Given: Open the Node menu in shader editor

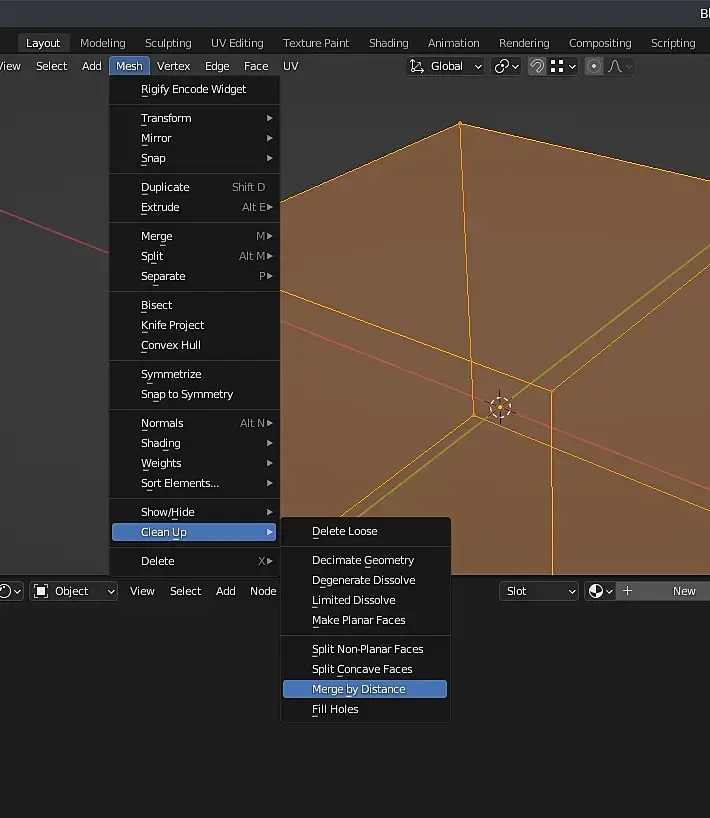Looking at the screenshot, I should 263,591.
